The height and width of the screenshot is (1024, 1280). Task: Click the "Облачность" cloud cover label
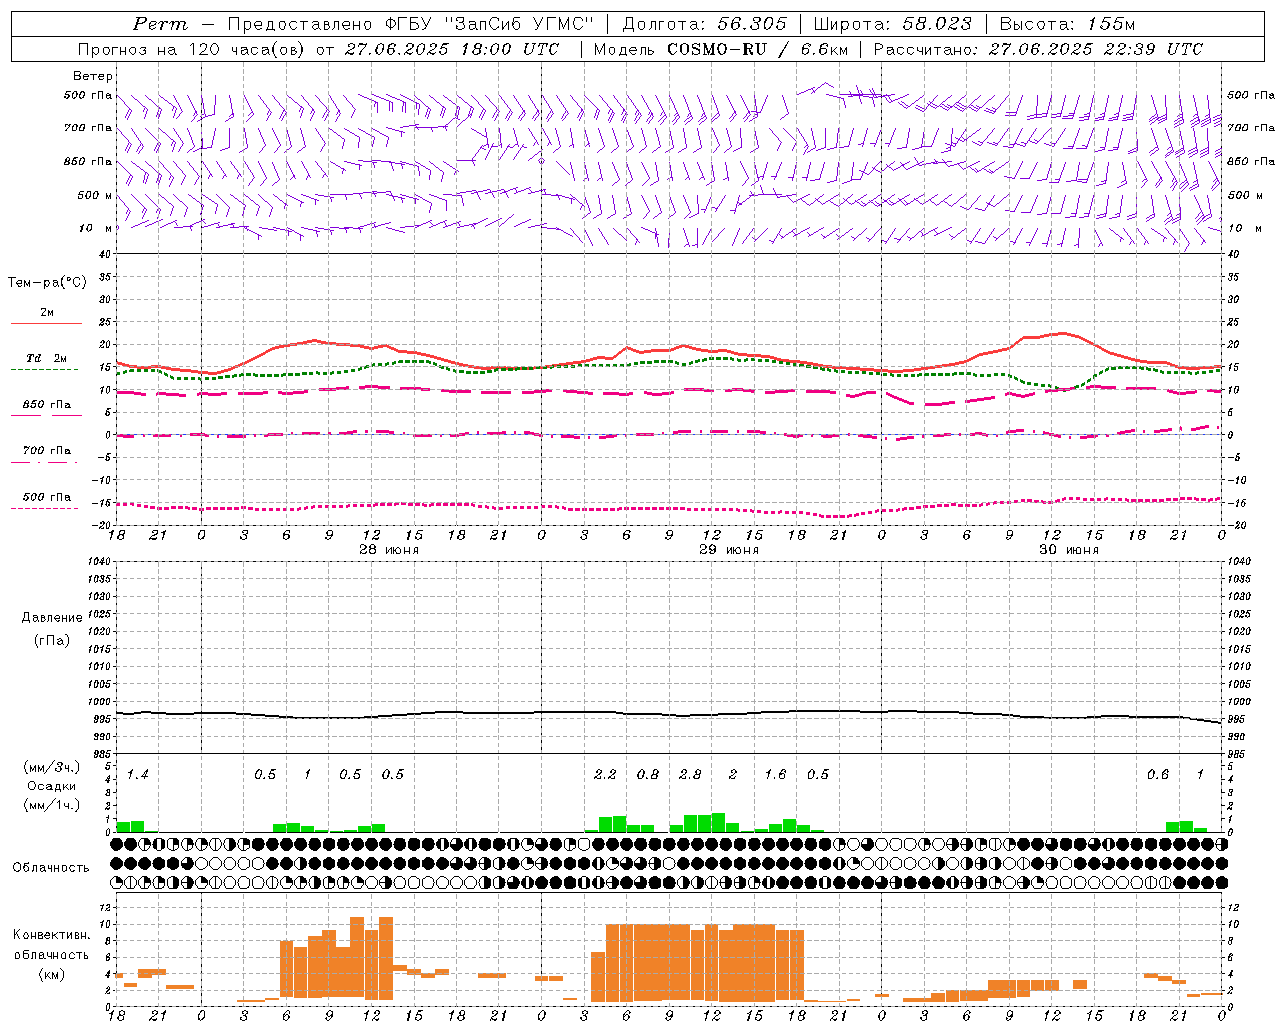[x=51, y=867]
